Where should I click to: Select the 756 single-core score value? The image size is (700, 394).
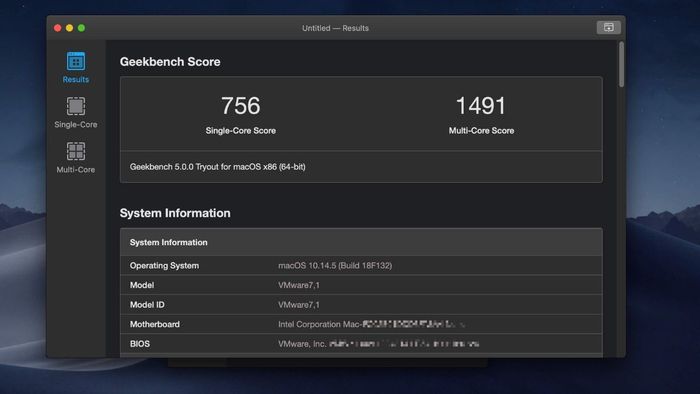(240, 106)
